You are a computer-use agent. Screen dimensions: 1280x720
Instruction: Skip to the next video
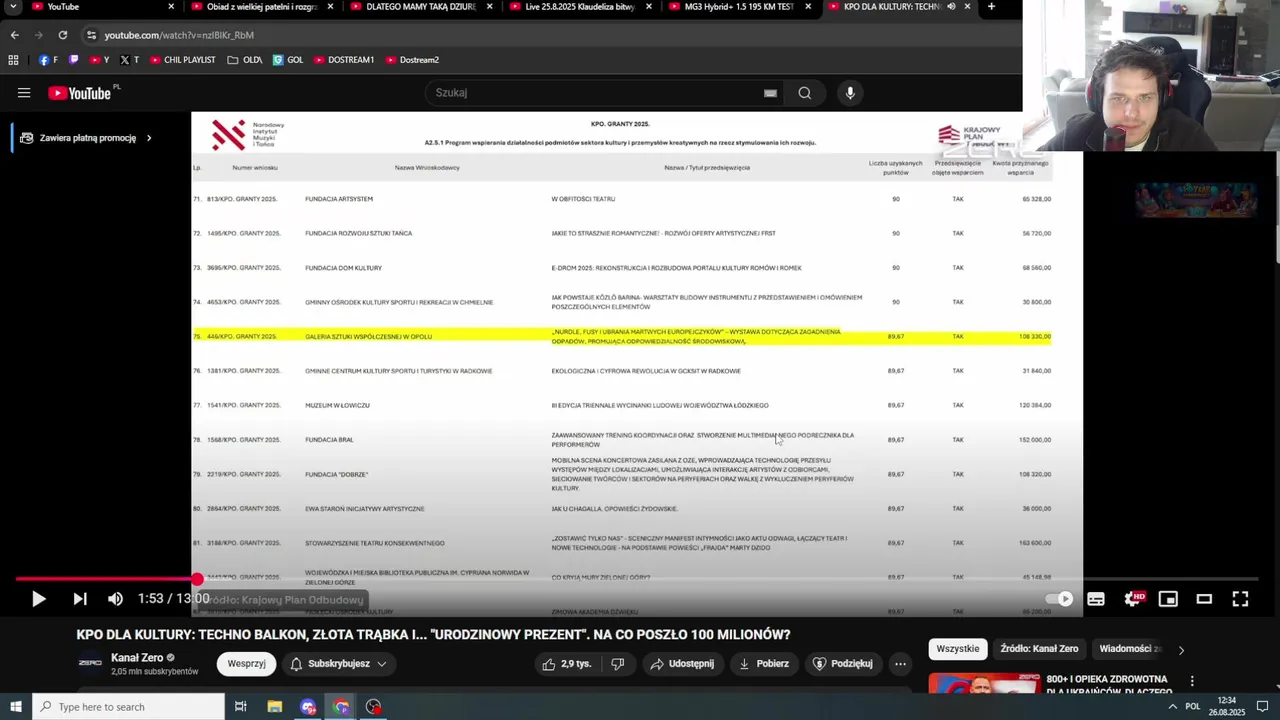(x=80, y=599)
